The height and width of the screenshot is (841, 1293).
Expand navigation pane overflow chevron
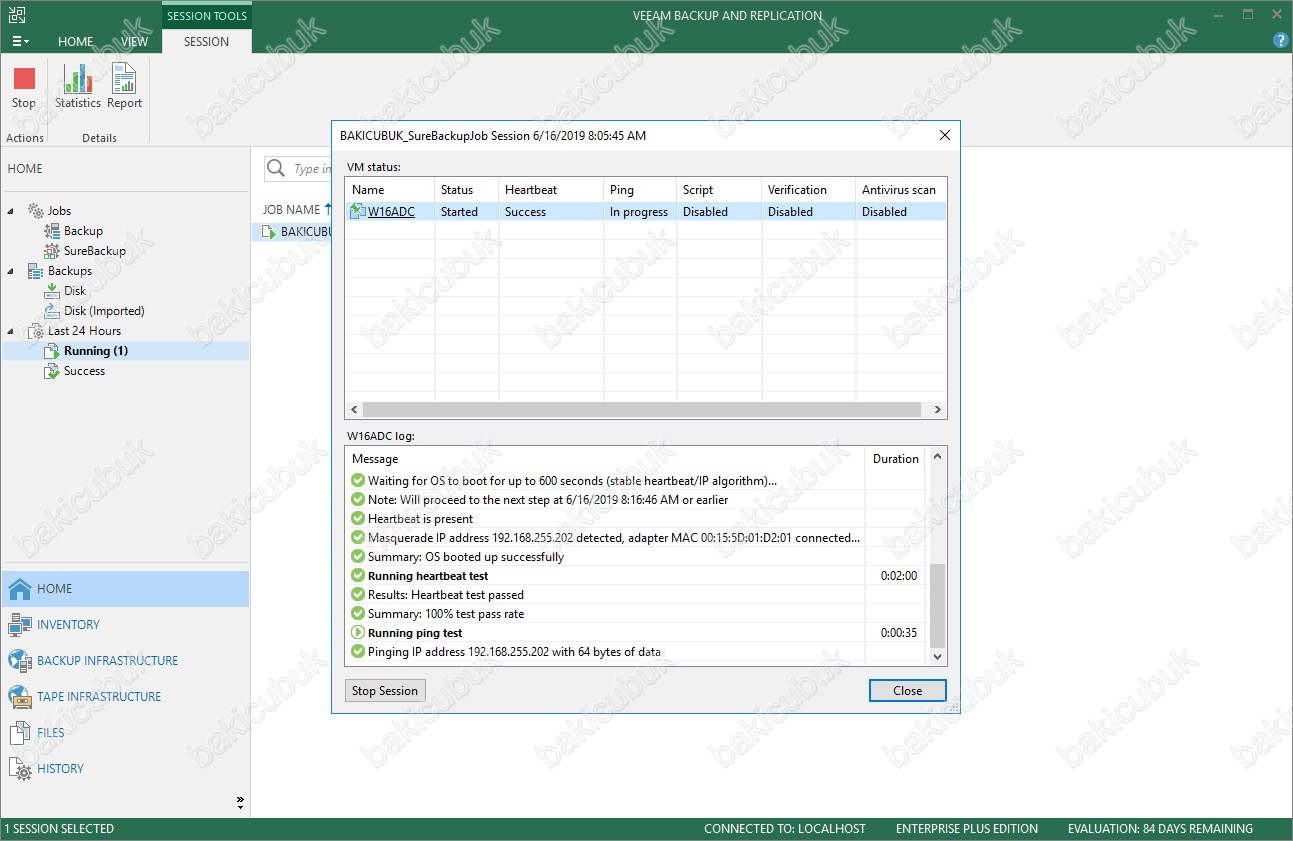(240, 801)
